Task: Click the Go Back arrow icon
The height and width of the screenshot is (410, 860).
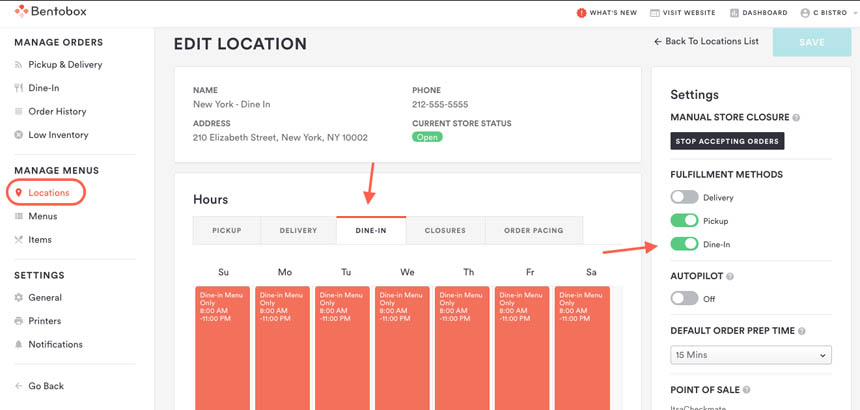Action: (x=19, y=386)
